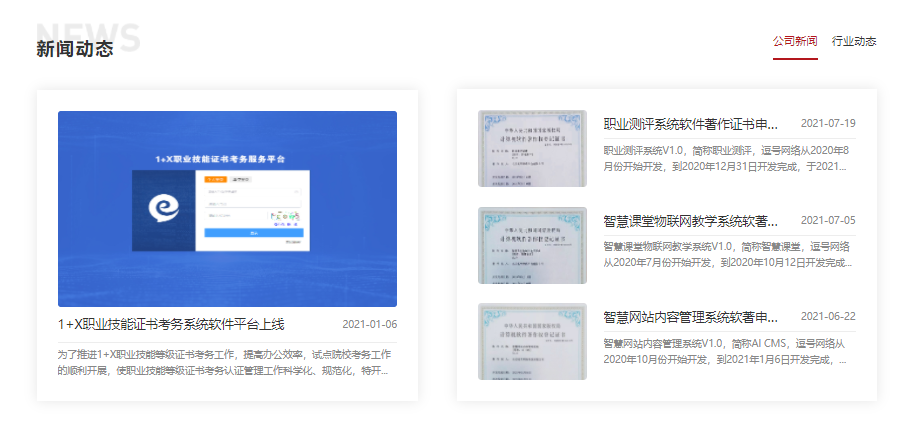Open the 智慧课堂物联网教学系统 news title

[x=690, y=221]
